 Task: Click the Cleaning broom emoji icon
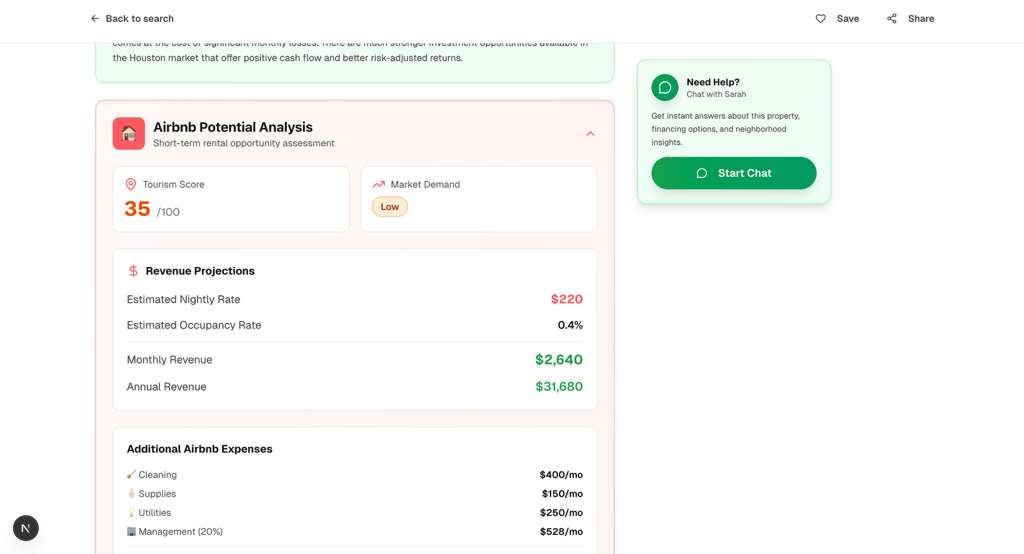131,475
